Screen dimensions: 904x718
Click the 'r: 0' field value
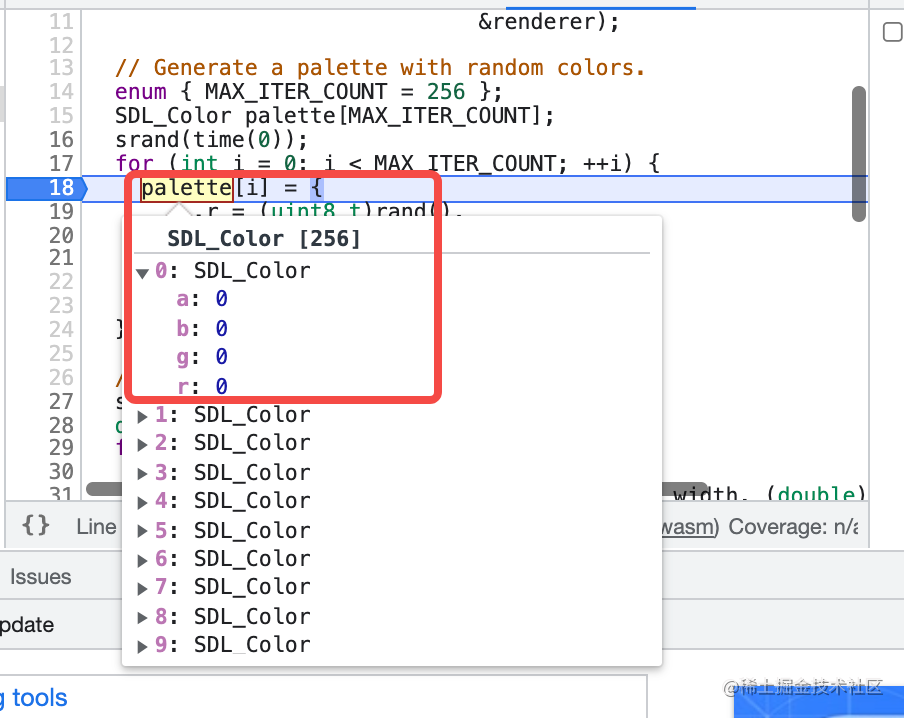tap(221, 386)
